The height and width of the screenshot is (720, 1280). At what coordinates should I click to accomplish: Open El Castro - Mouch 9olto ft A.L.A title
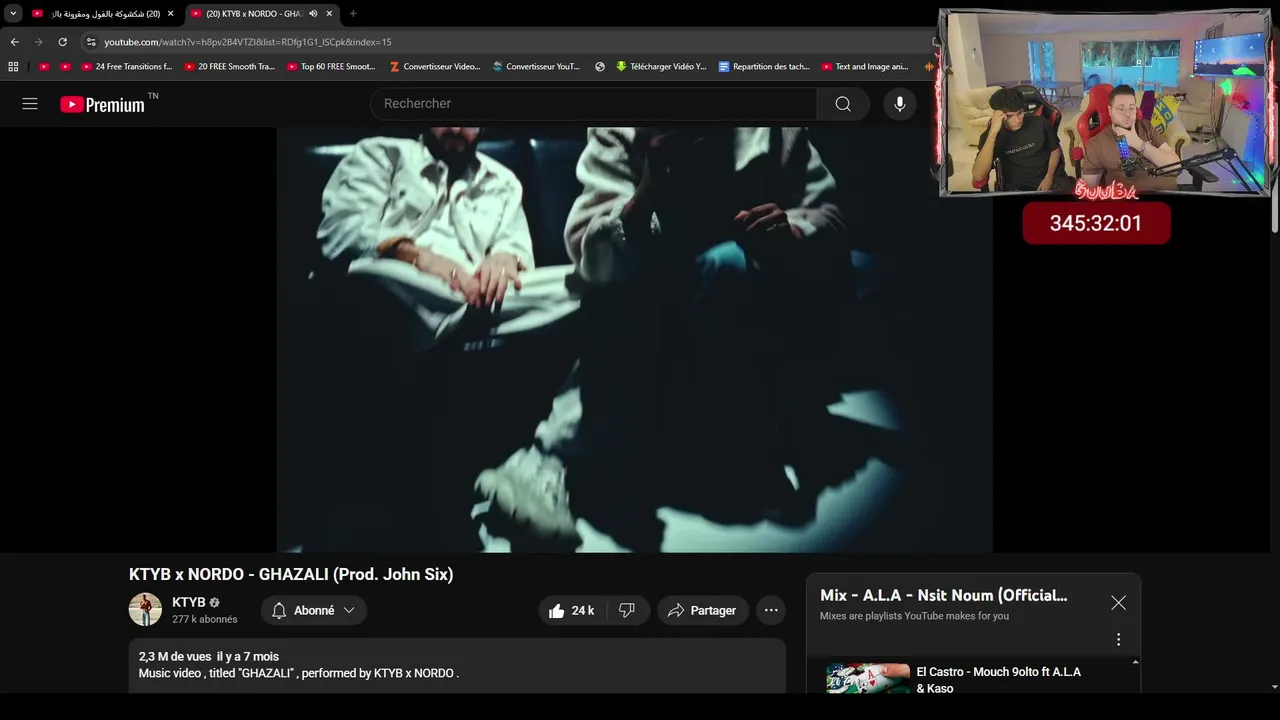(998, 680)
